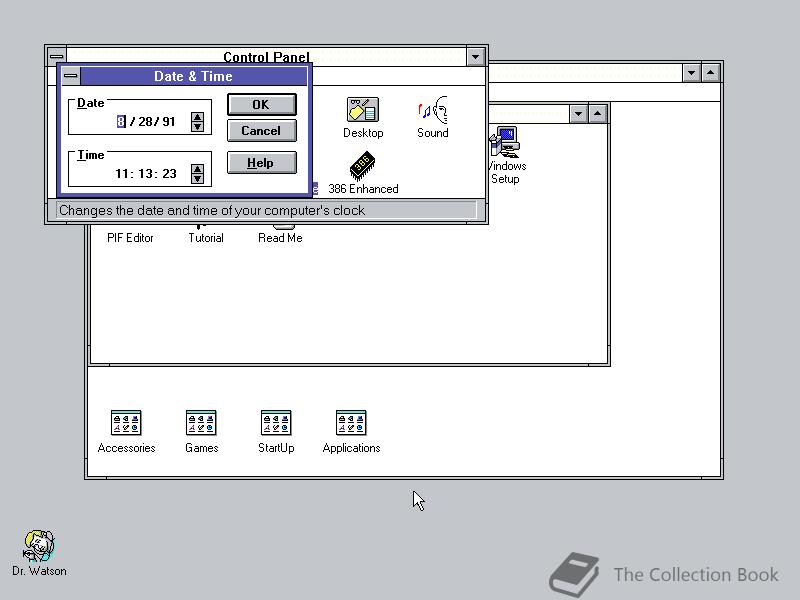This screenshot has height=600, width=800.
Task: Select the Tutorial label in Main group
Action: click(206, 238)
